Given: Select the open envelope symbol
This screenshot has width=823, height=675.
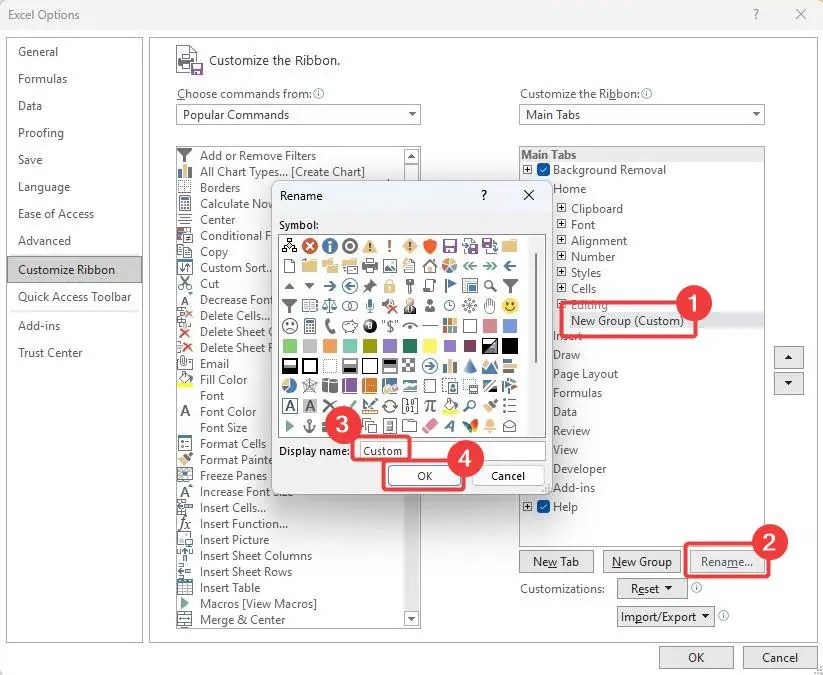Looking at the screenshot, I should coord(510,426).
